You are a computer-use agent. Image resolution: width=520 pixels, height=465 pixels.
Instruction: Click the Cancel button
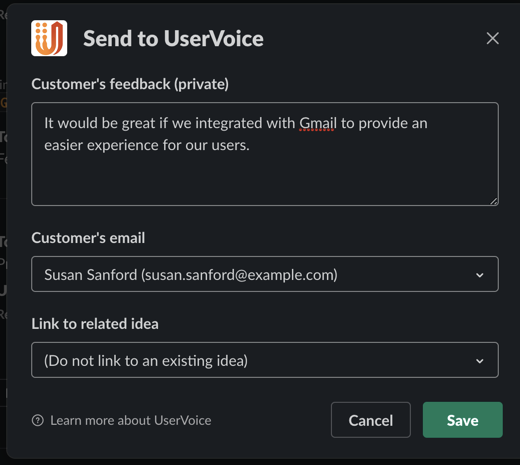(371, 420)
